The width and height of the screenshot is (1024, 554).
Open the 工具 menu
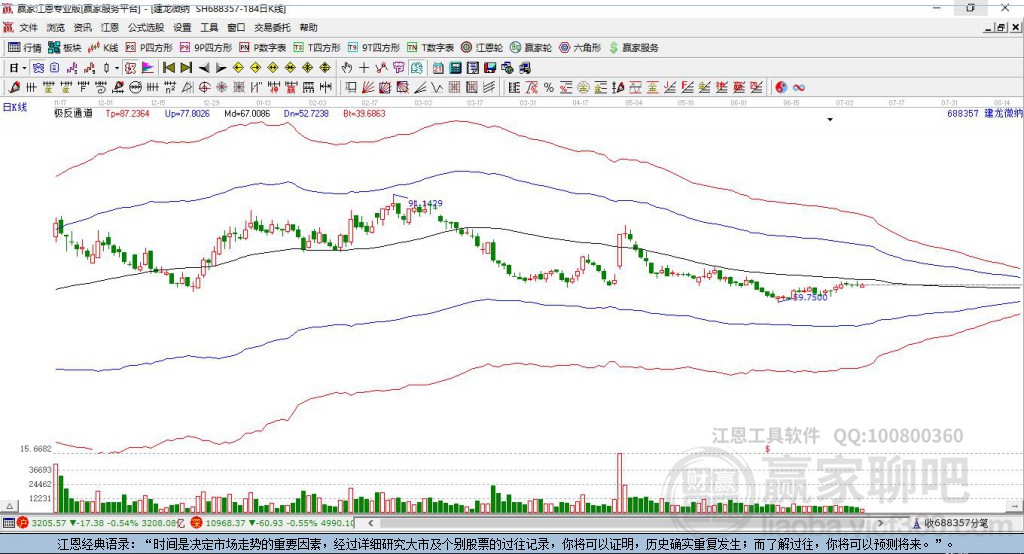[x=209, y=27]
